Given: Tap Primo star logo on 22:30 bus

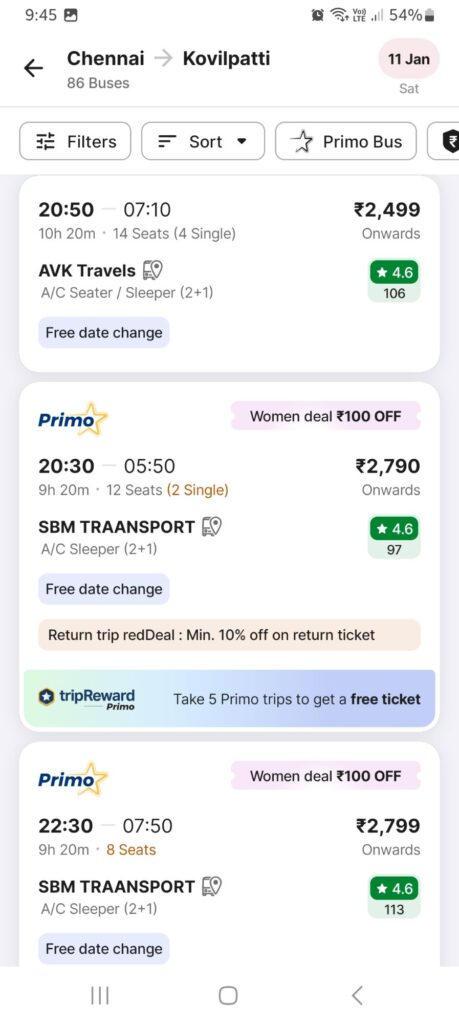Looking at the screenshot, I should 73,778.
